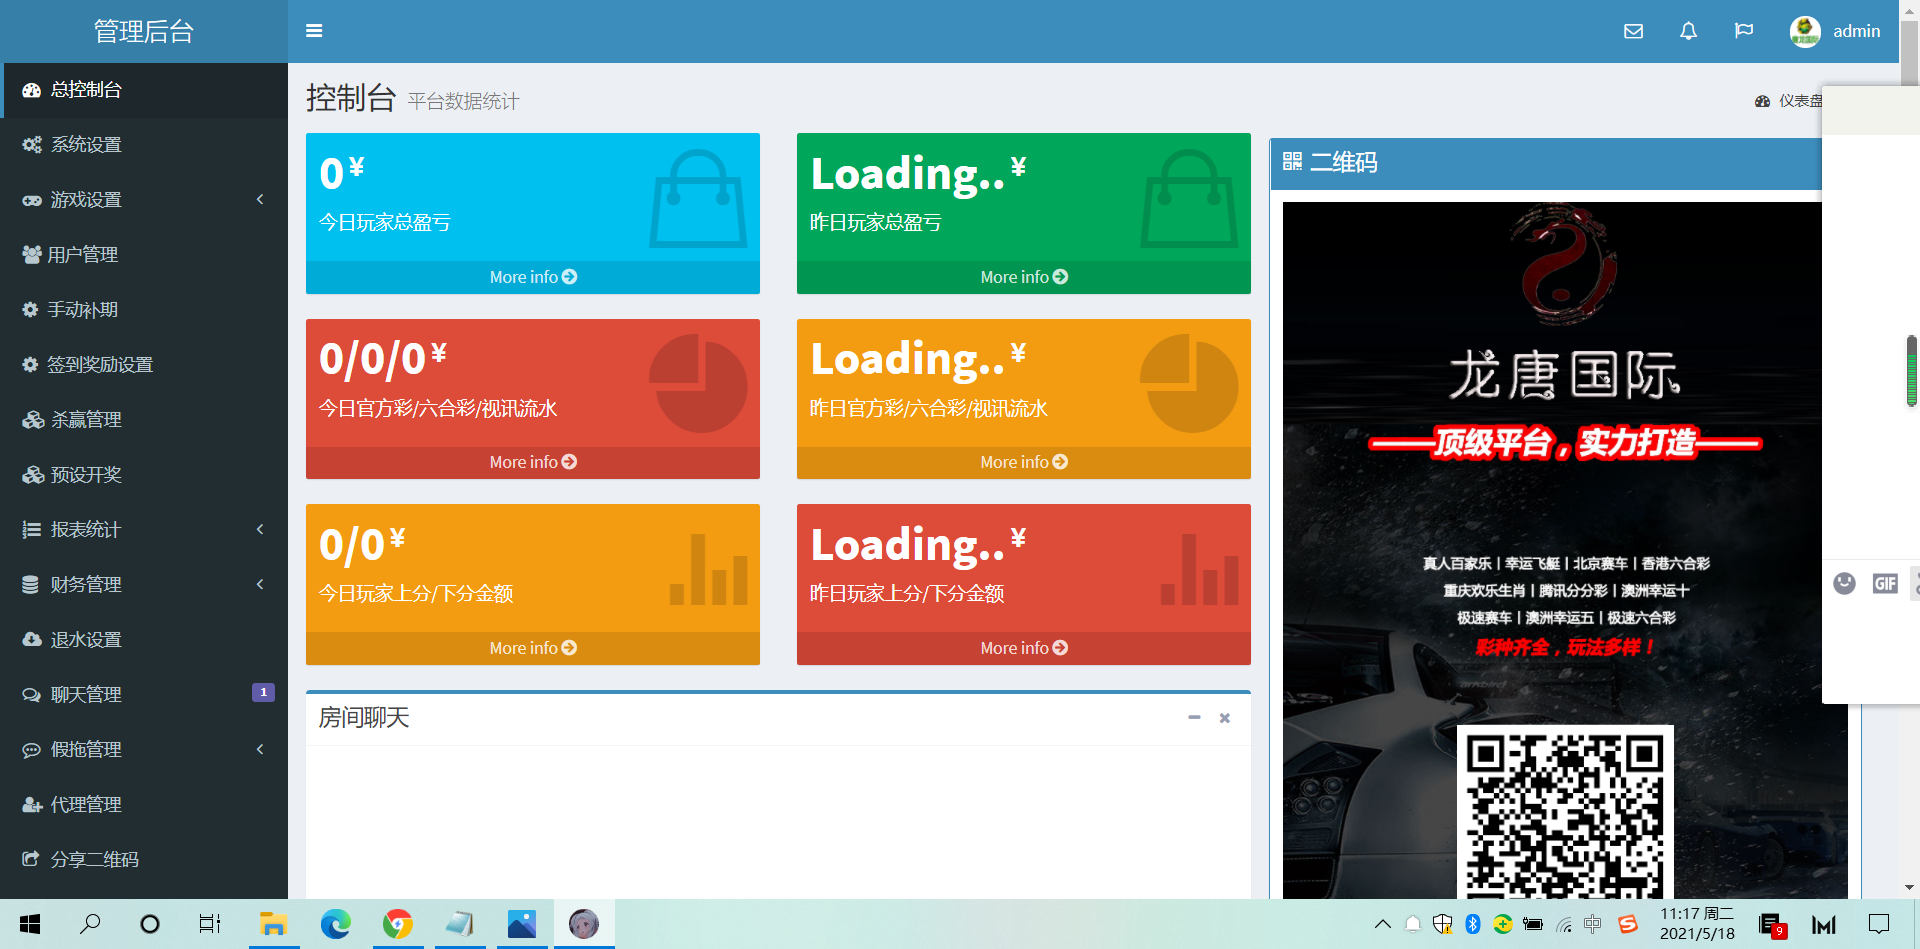Click the GIF icon
Screen dimensions: 1920x949
tap(1884, 583)
